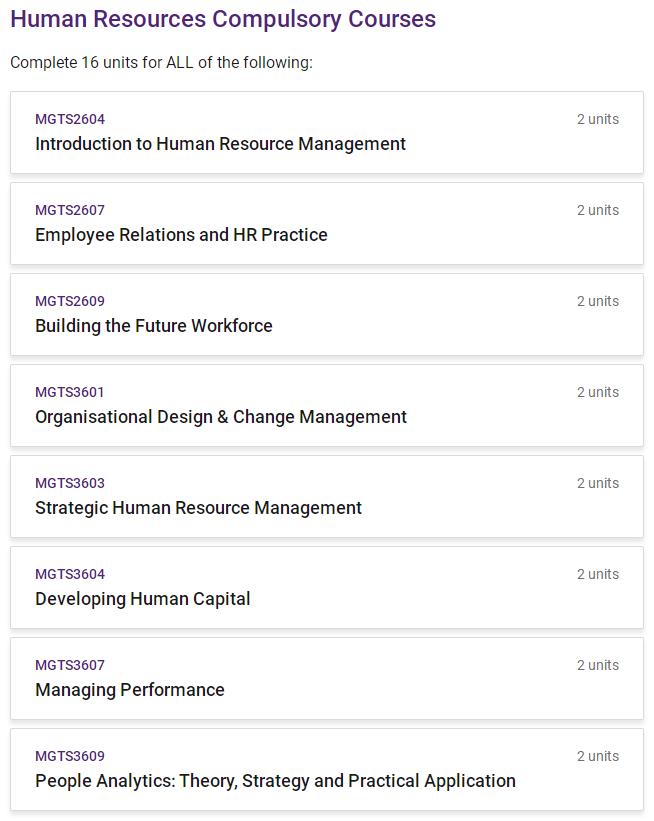Screen dimensions: 654x821
Task: Open the MGTS2607 course code link
Action: tap(70, 210)
